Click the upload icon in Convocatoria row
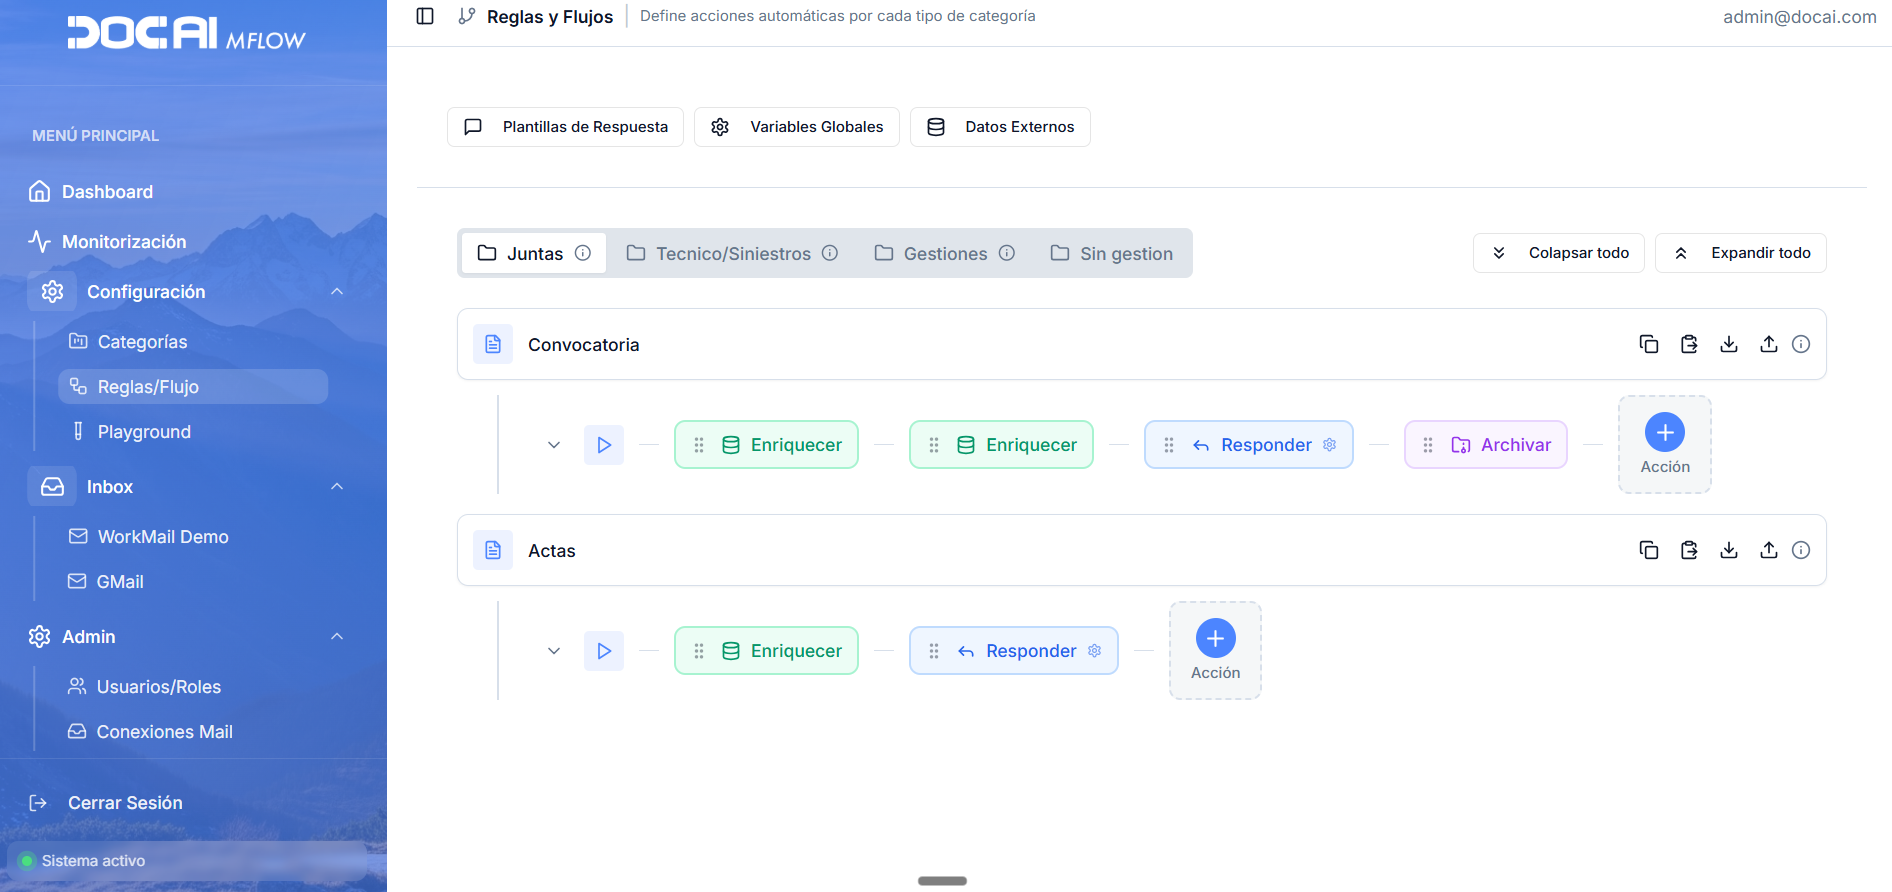The image size is (1892, 892). point(1769,344)
